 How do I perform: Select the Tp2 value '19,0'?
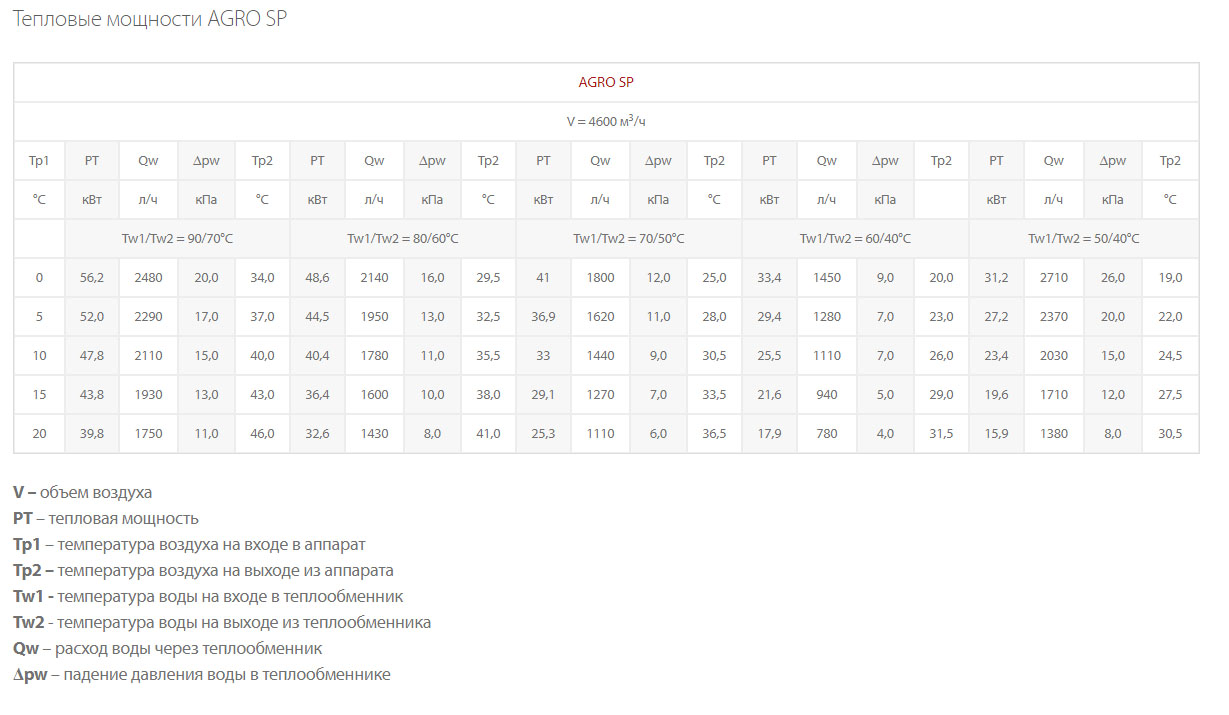[x=1170, y=277]
